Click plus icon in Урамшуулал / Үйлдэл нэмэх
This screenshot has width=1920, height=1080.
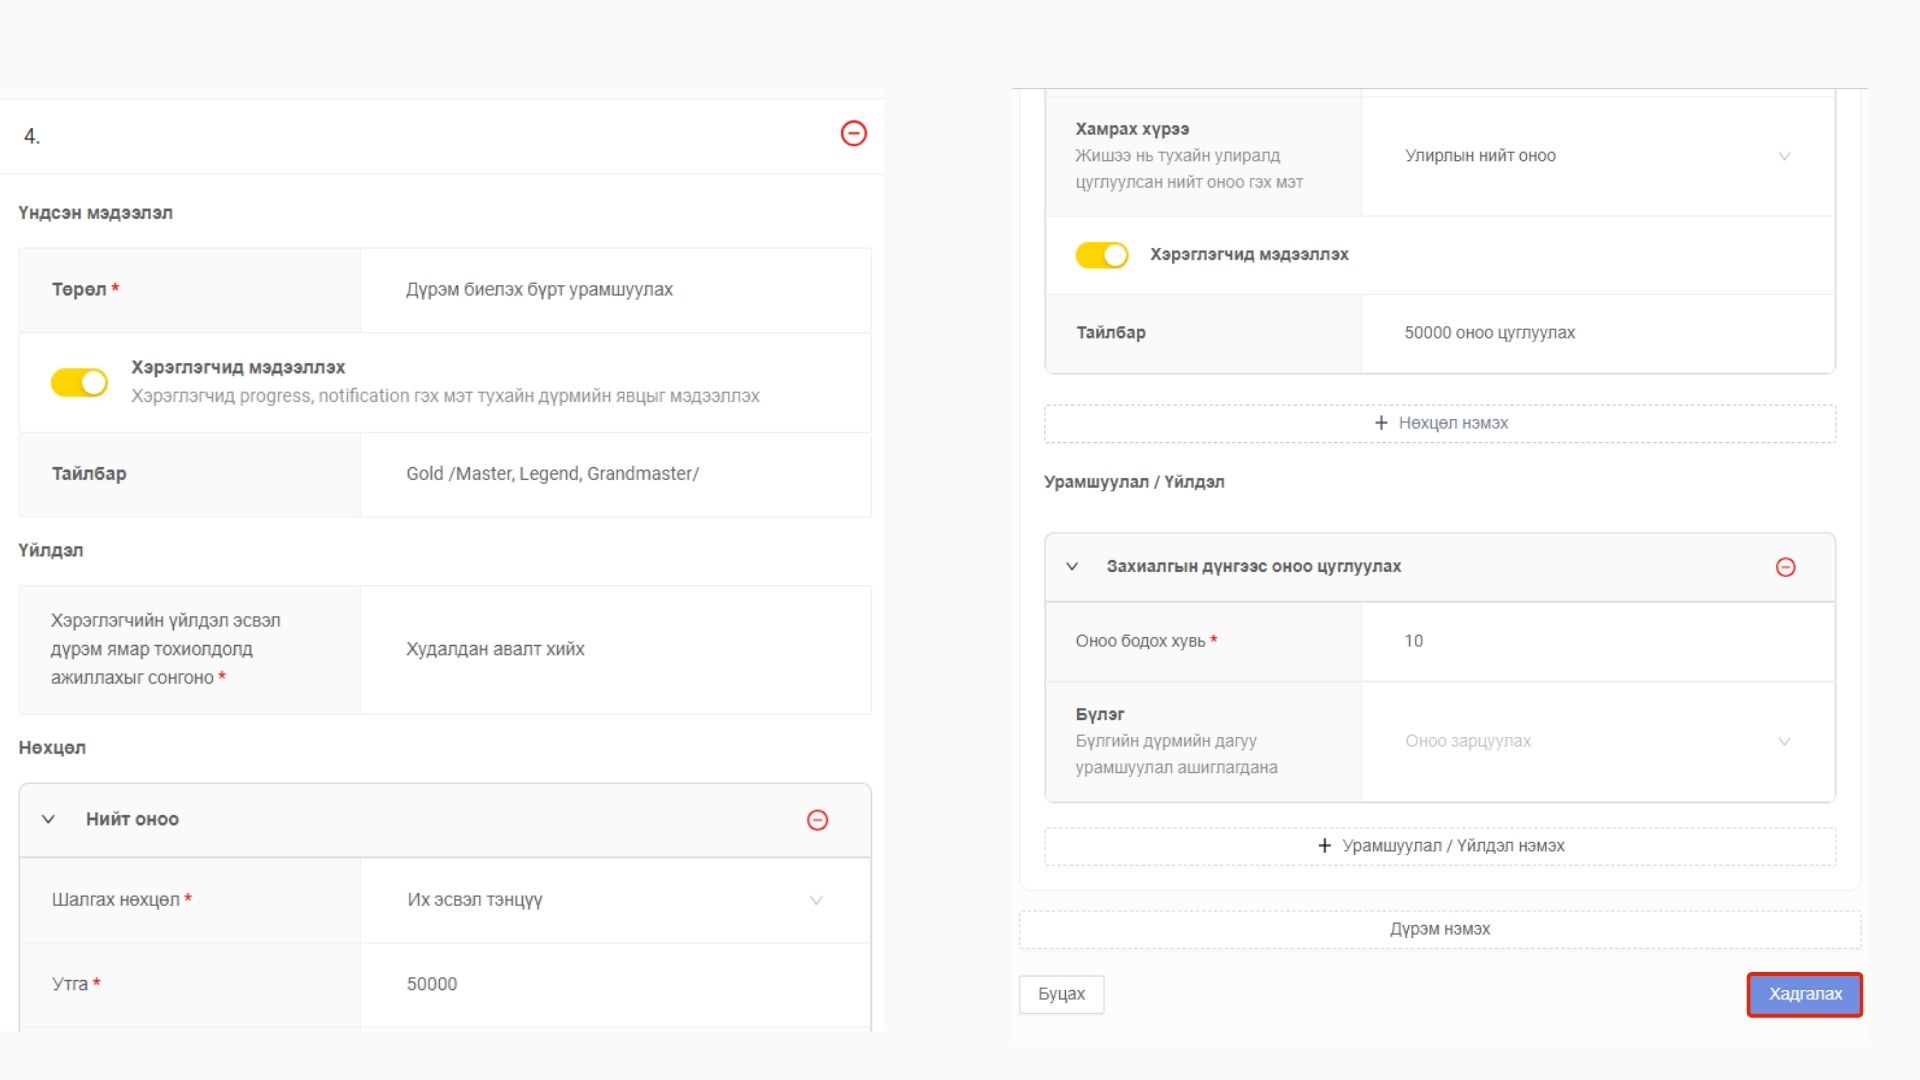coord(1324,846)
